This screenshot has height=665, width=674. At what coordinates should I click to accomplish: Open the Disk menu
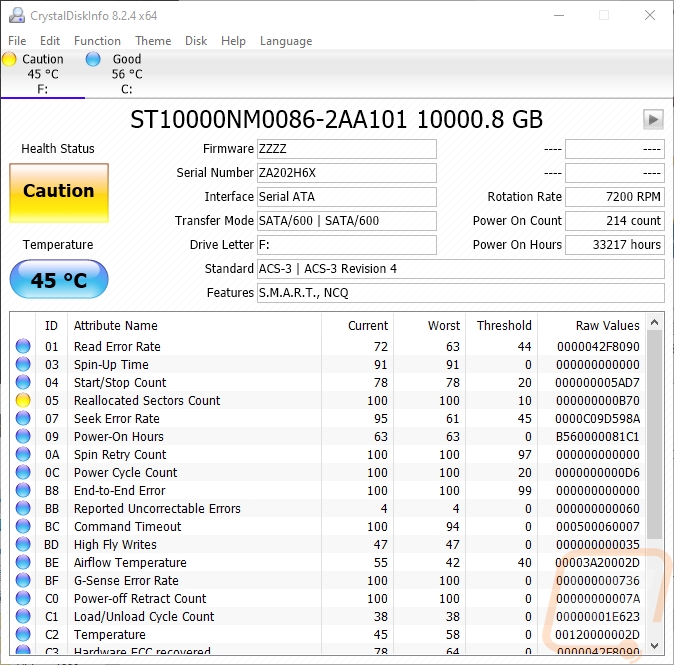pos(196,41)
